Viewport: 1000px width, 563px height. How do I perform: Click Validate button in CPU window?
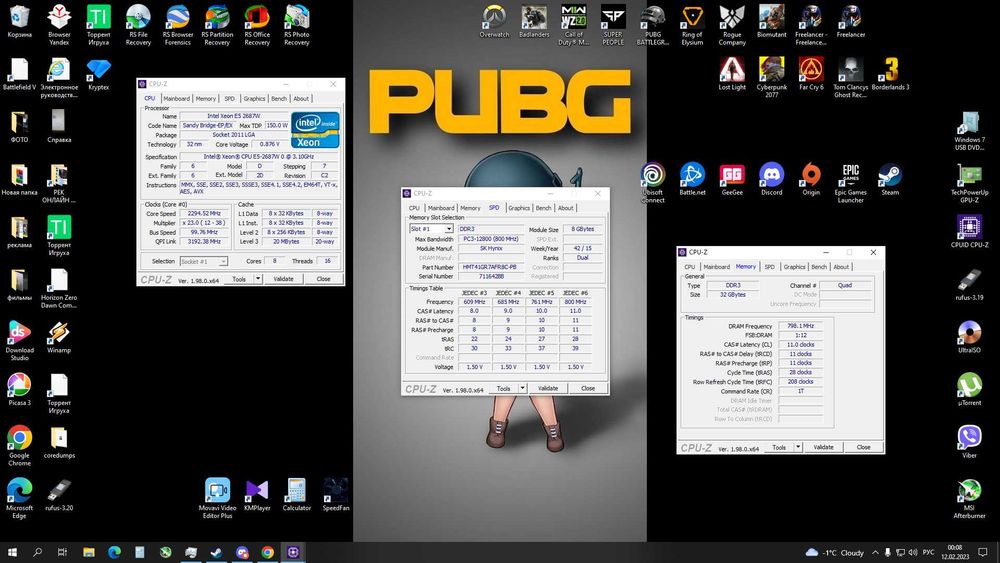[283, 279]
